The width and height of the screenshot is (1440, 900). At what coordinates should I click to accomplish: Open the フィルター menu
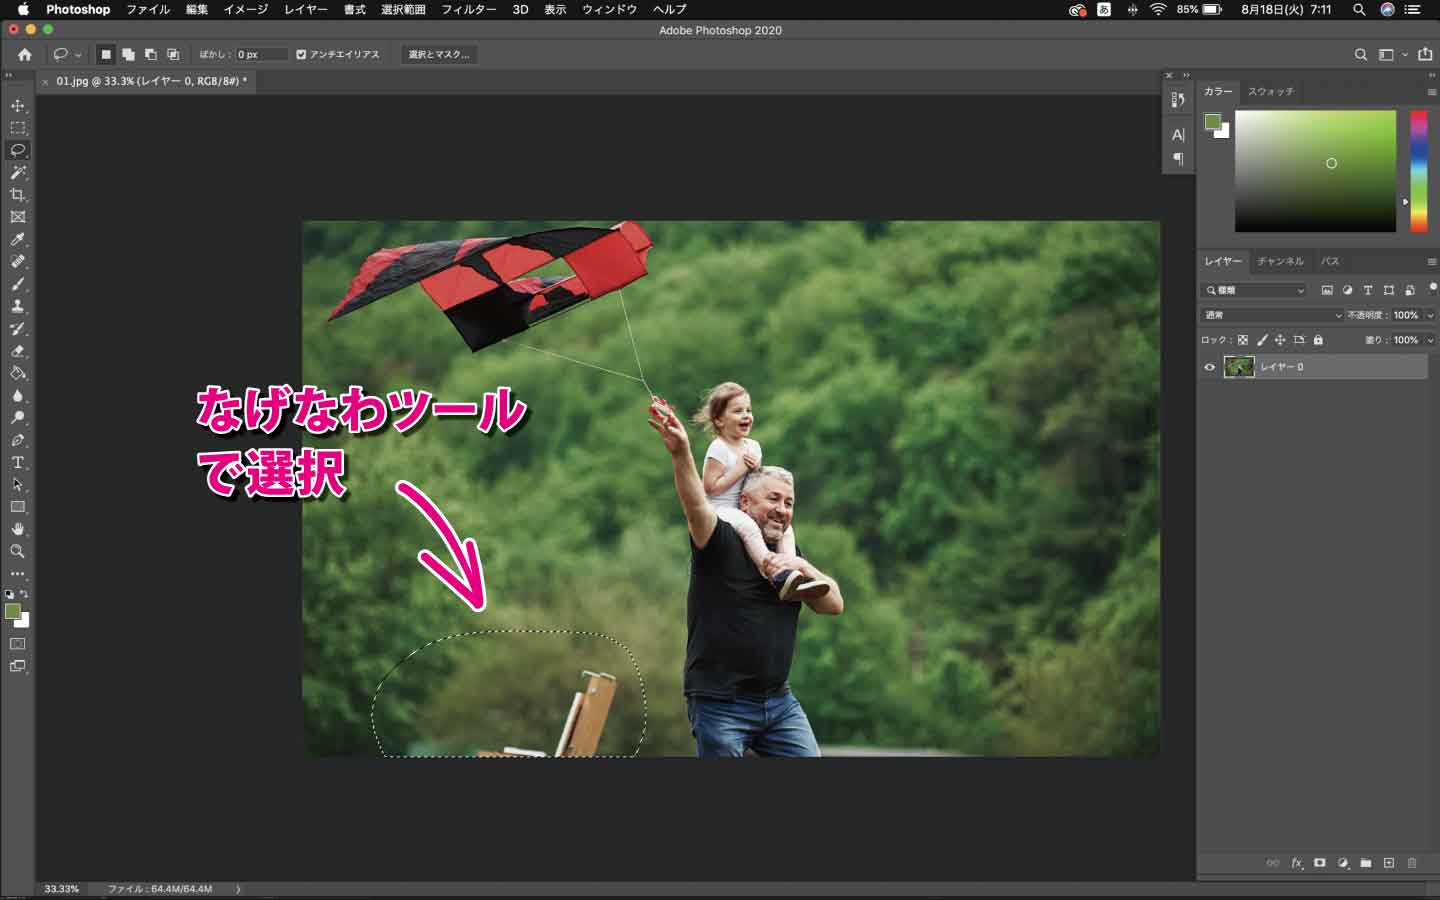coord(466,9)
